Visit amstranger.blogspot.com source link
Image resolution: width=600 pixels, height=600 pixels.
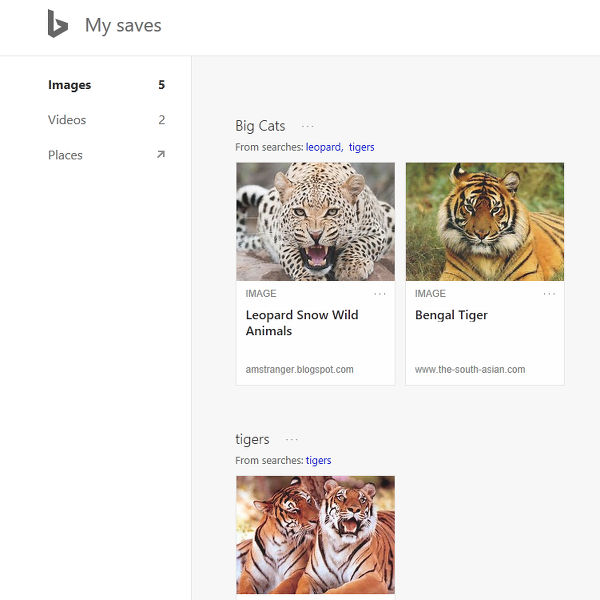299,370
